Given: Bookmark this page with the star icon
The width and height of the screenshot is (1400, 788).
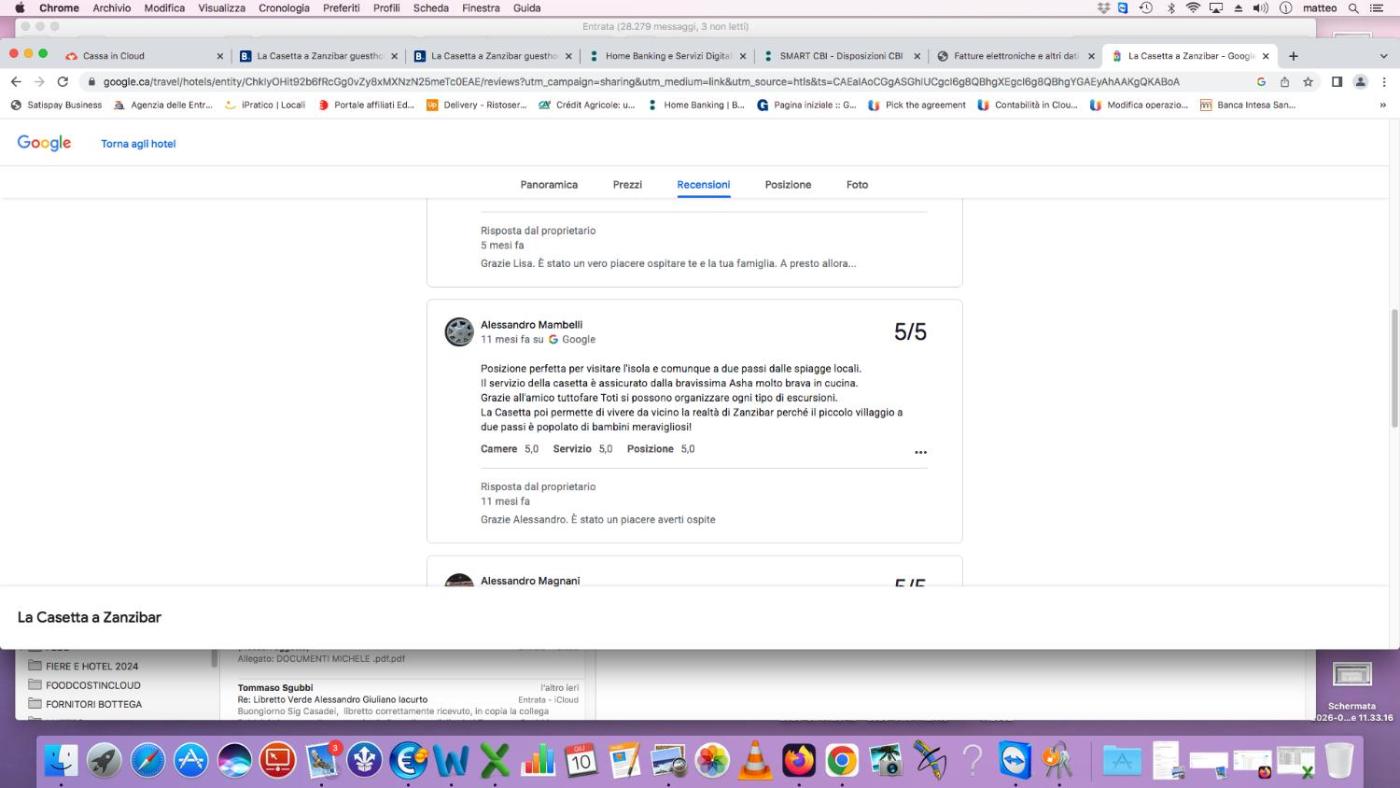Looking at the screenshot, I should point(1307,82).
